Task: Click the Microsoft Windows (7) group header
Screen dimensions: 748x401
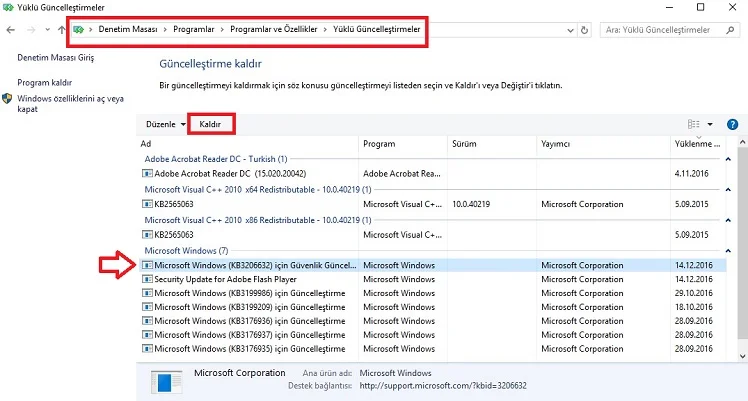Action: tap(186, 250)
